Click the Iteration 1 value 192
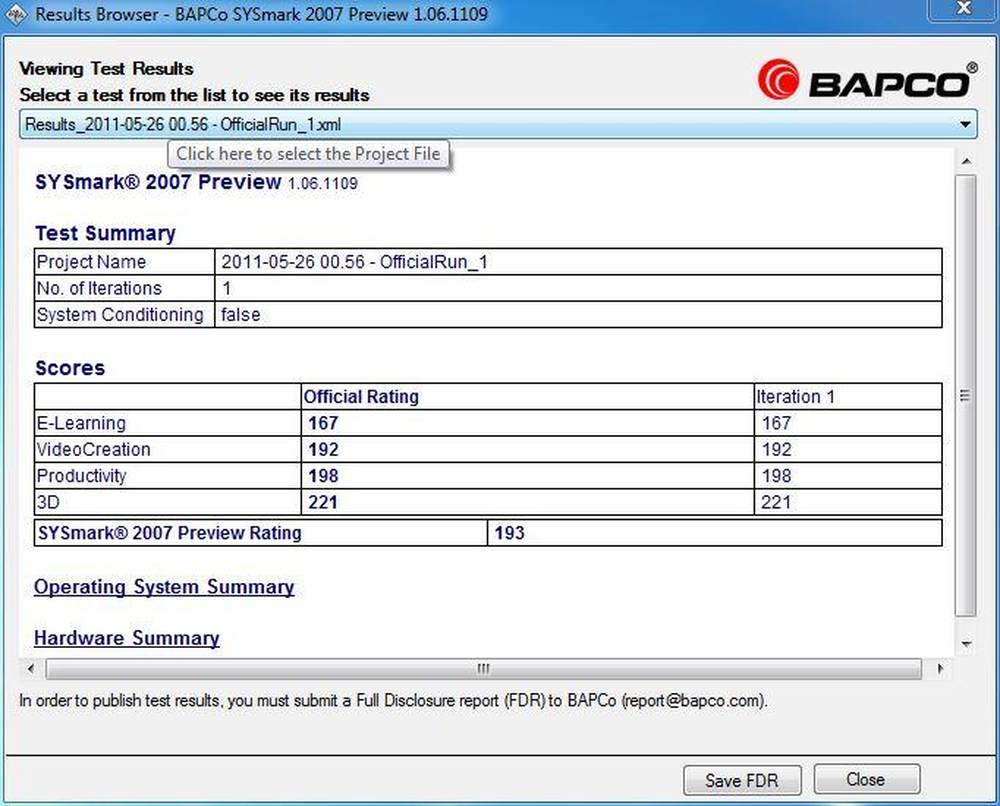 (777, 450)
